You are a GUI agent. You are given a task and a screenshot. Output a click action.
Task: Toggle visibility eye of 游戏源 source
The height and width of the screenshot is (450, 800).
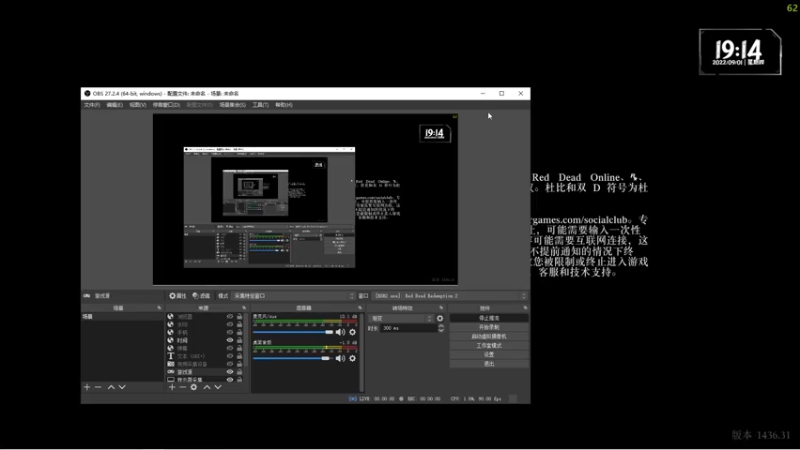coord(230,372)
